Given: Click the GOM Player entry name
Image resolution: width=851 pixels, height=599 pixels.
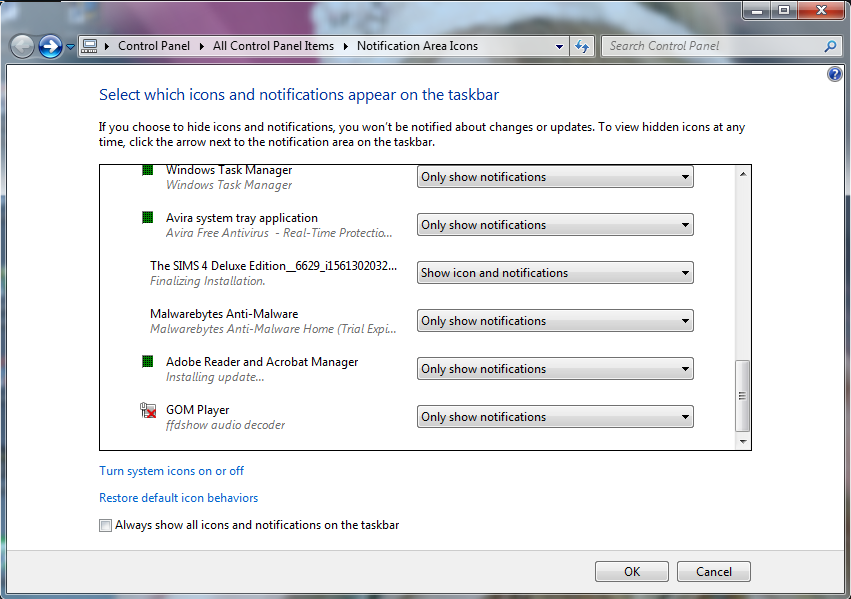Looking at the screenshot, I should click(198, 410).
